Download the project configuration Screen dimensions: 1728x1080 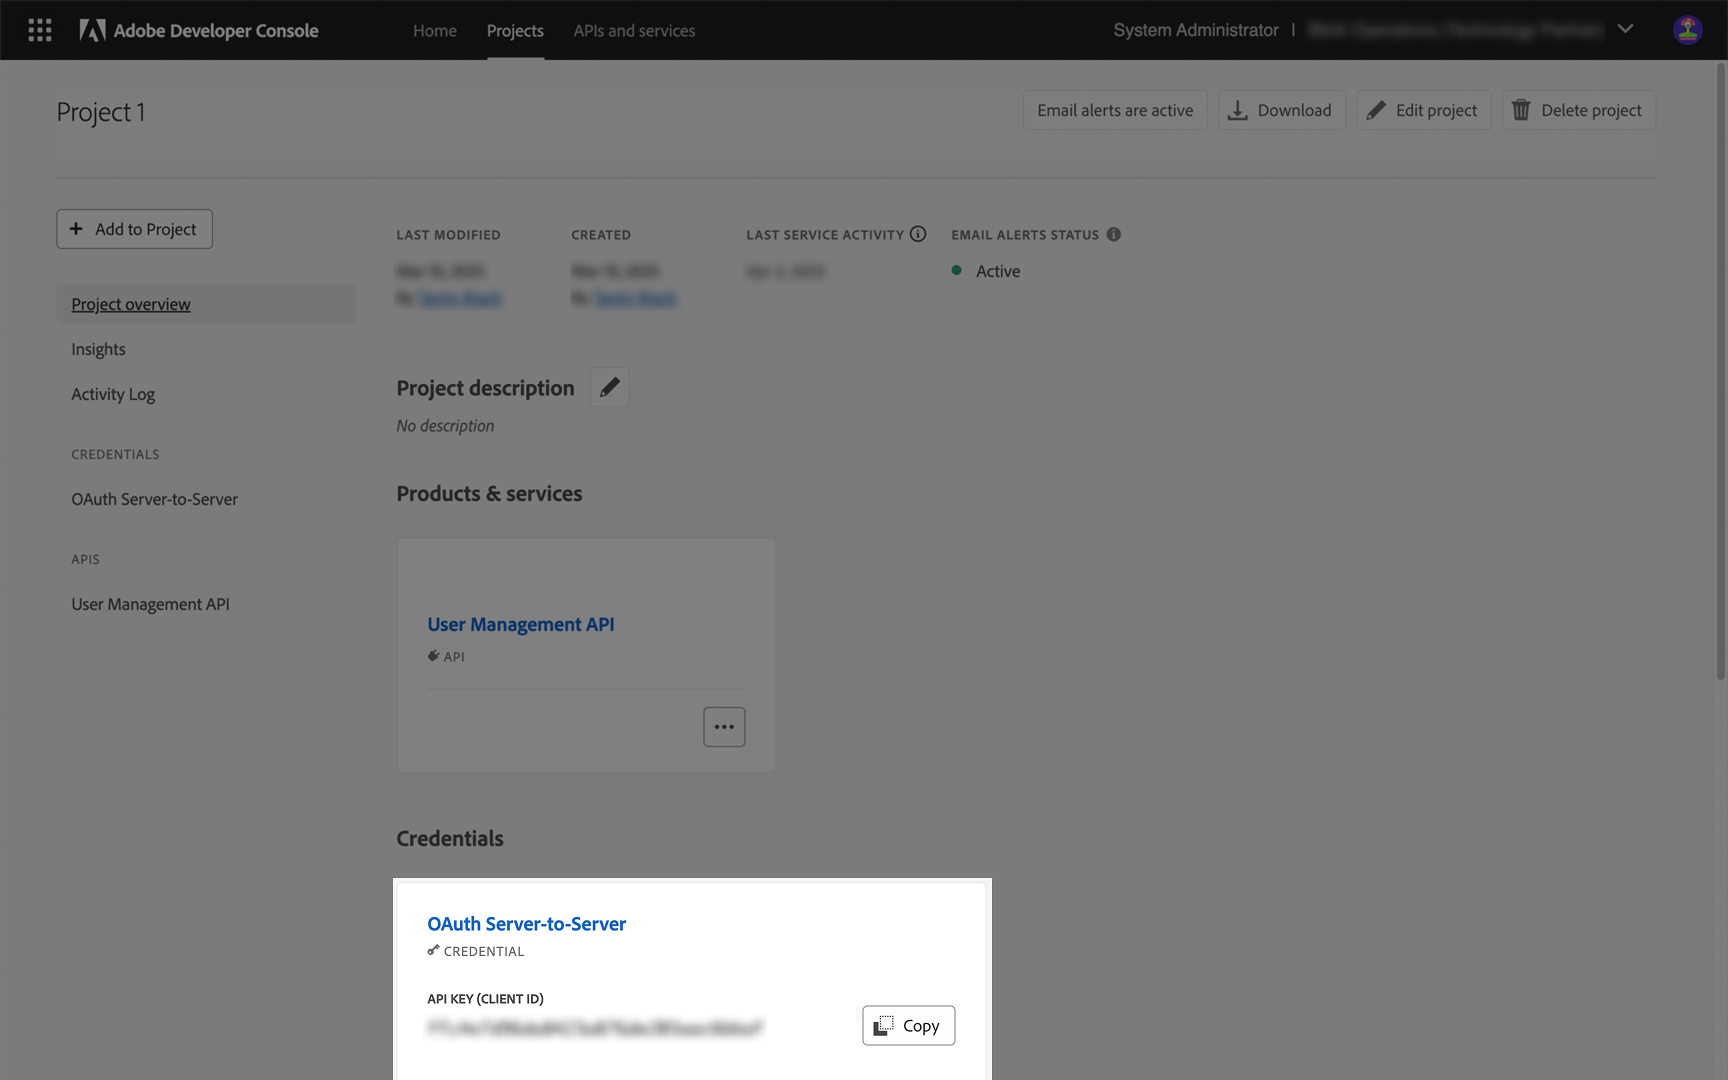1281,110
